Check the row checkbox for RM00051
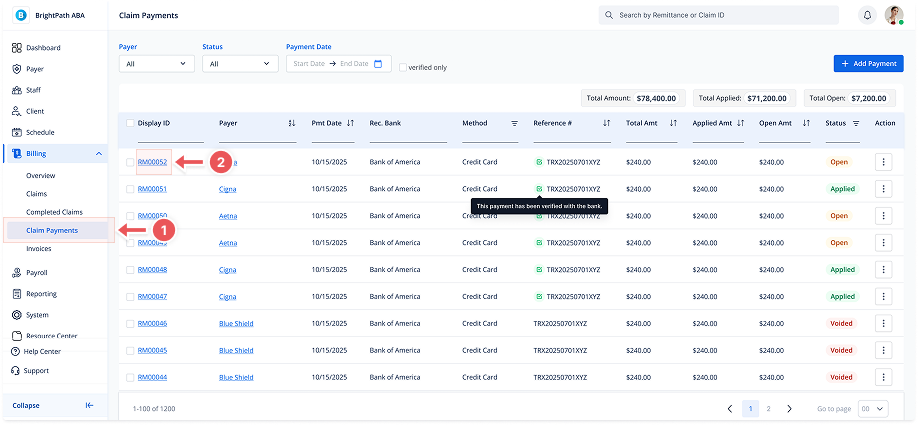Screen dimensions: 918x425 [130, 189]
